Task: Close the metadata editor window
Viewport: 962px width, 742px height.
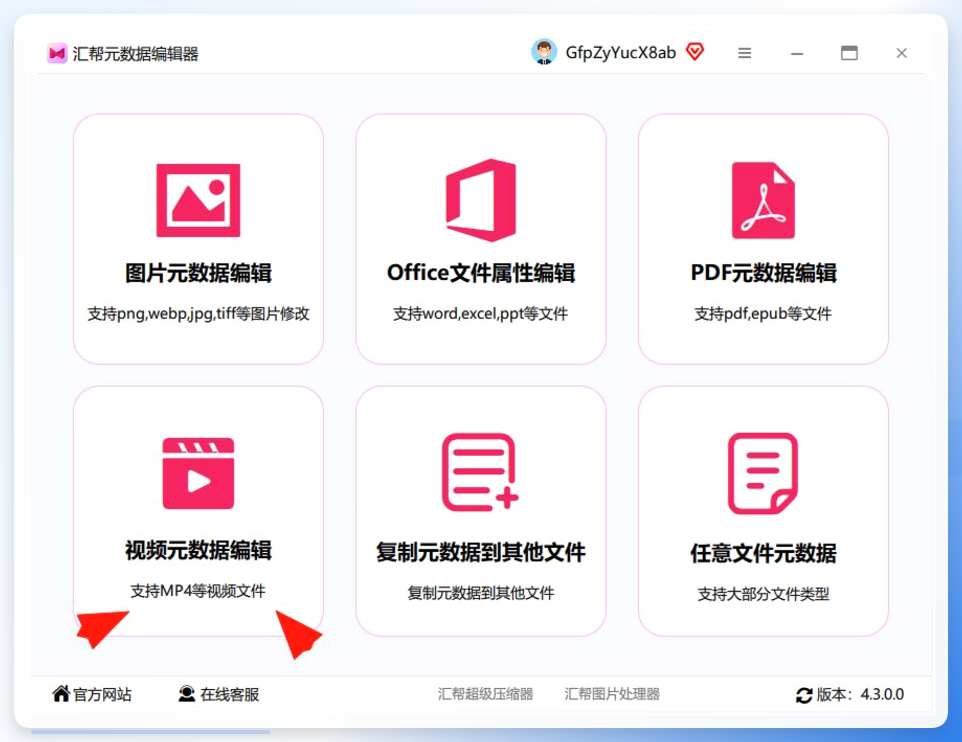Action: click(901, 53)
